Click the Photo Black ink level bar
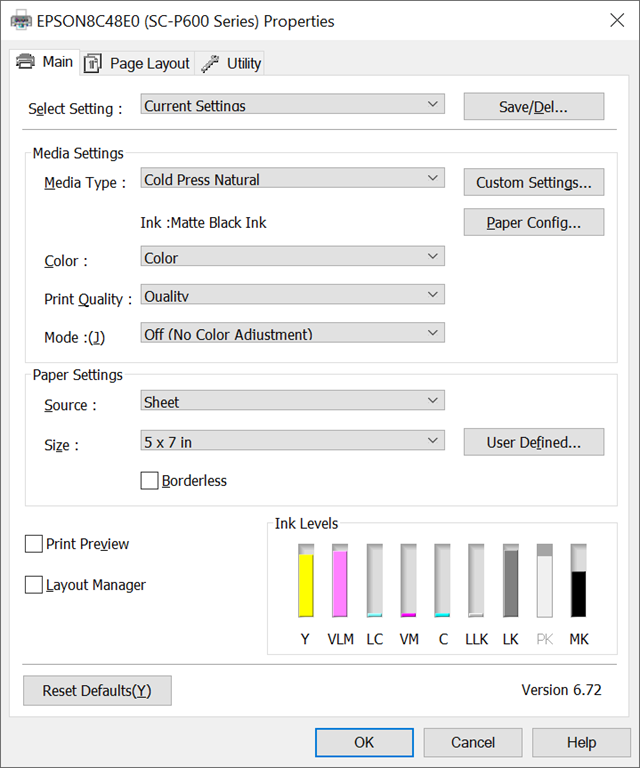The height and width of the screenshot is (768, 640). point(545,580)
